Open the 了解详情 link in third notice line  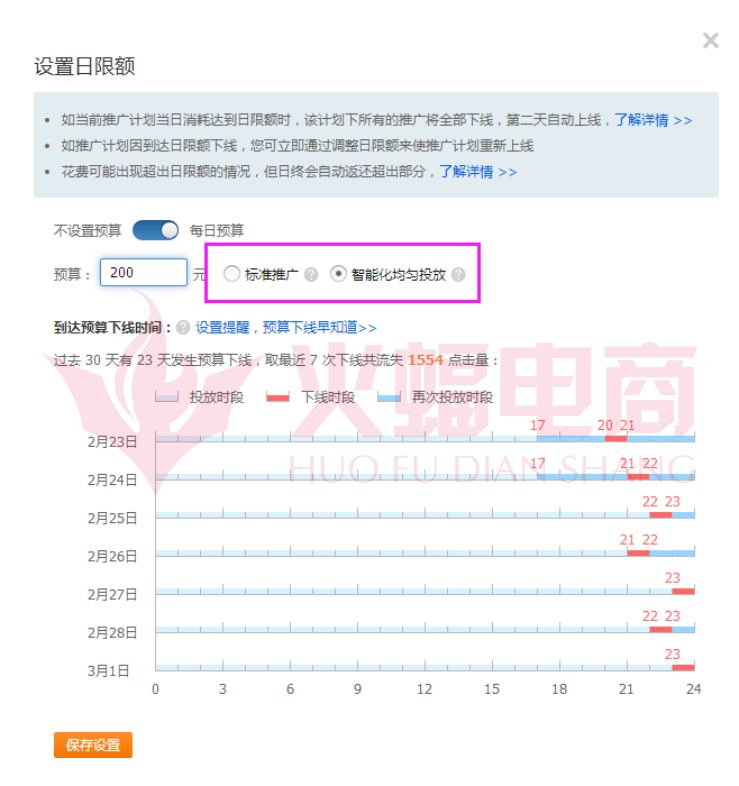coord(478,172)
